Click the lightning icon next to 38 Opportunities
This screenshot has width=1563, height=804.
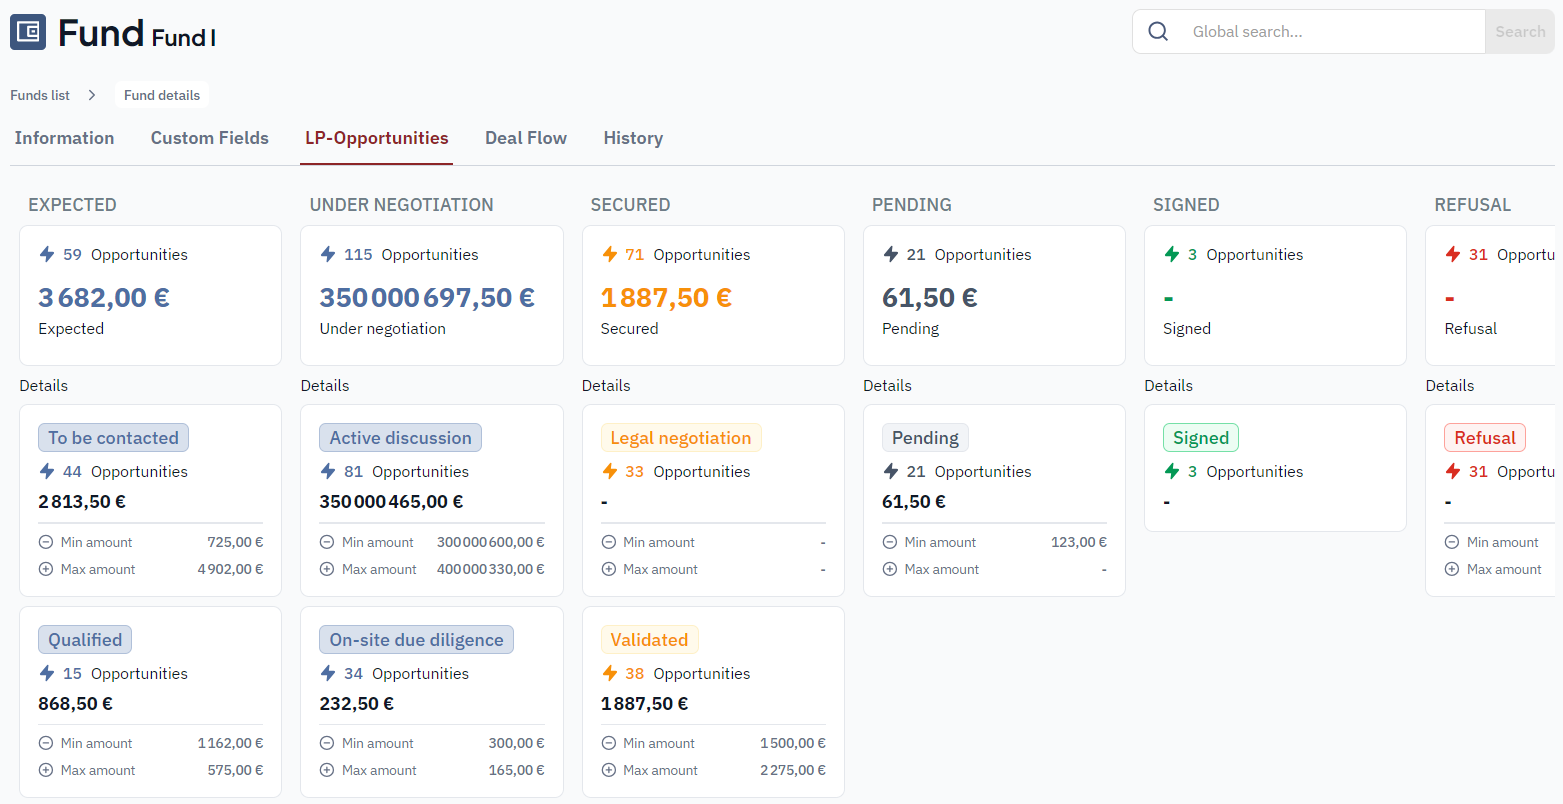[610, 673]
